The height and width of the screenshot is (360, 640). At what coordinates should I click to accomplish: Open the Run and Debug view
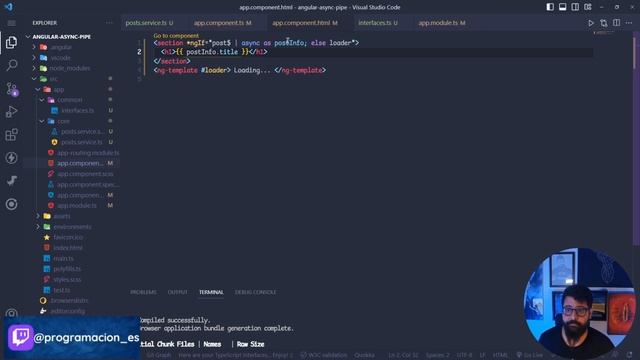(11, 111)
